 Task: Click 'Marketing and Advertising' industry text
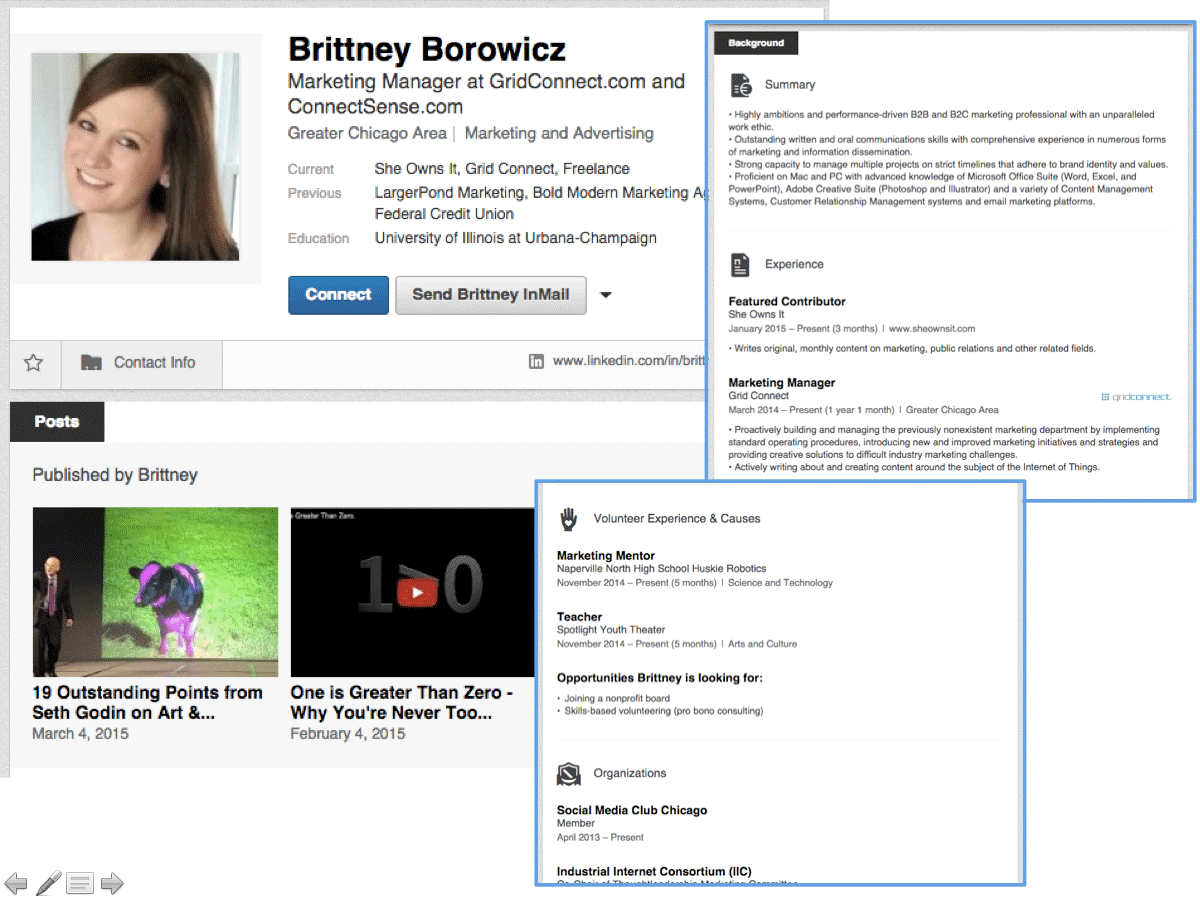[x=559, y=133]
